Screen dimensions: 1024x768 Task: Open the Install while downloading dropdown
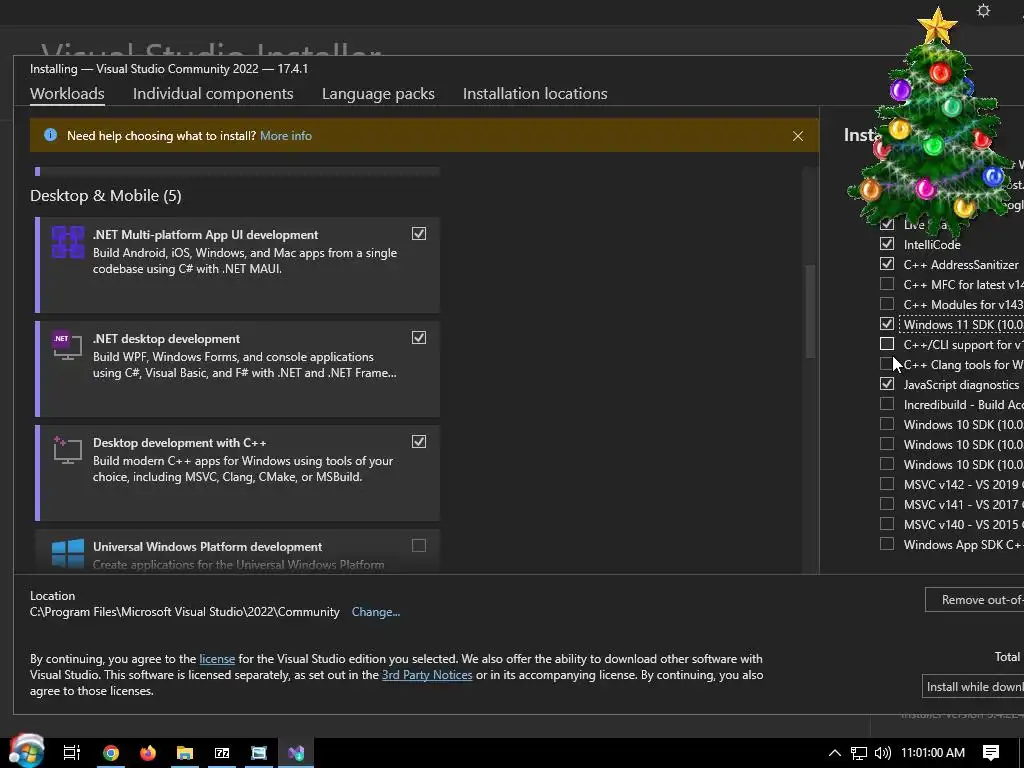click(x=973, y=686)
